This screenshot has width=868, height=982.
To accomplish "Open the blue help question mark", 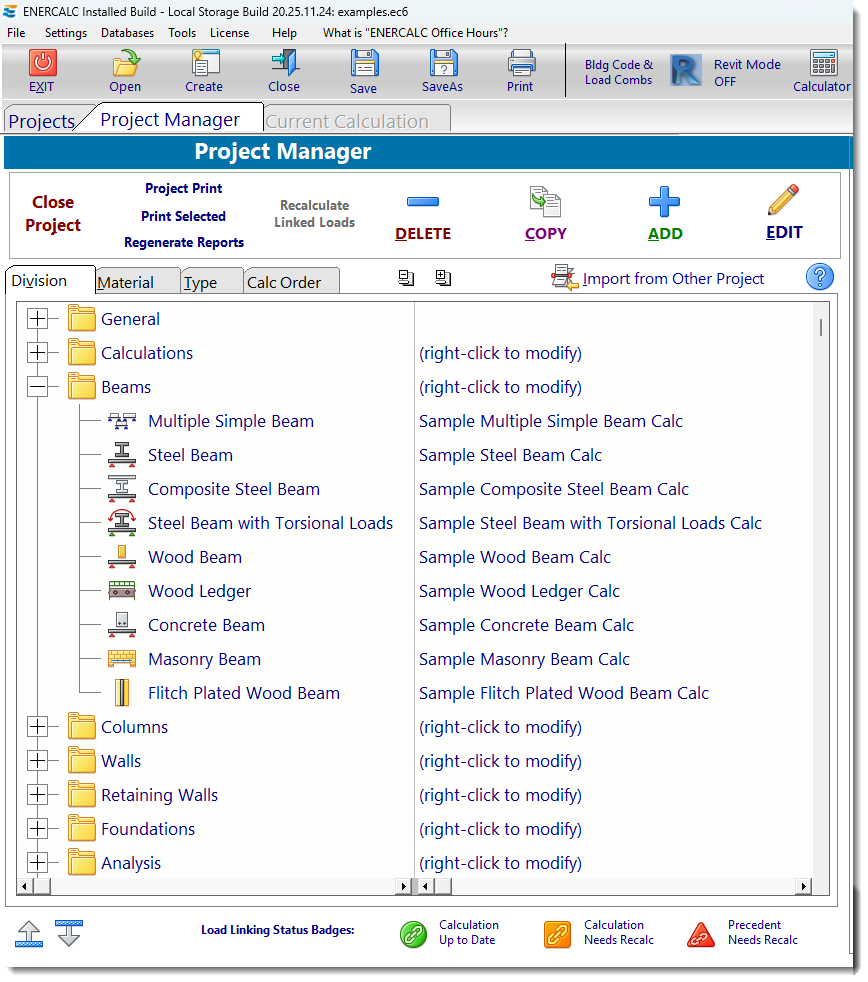I will tap(819, 277).
